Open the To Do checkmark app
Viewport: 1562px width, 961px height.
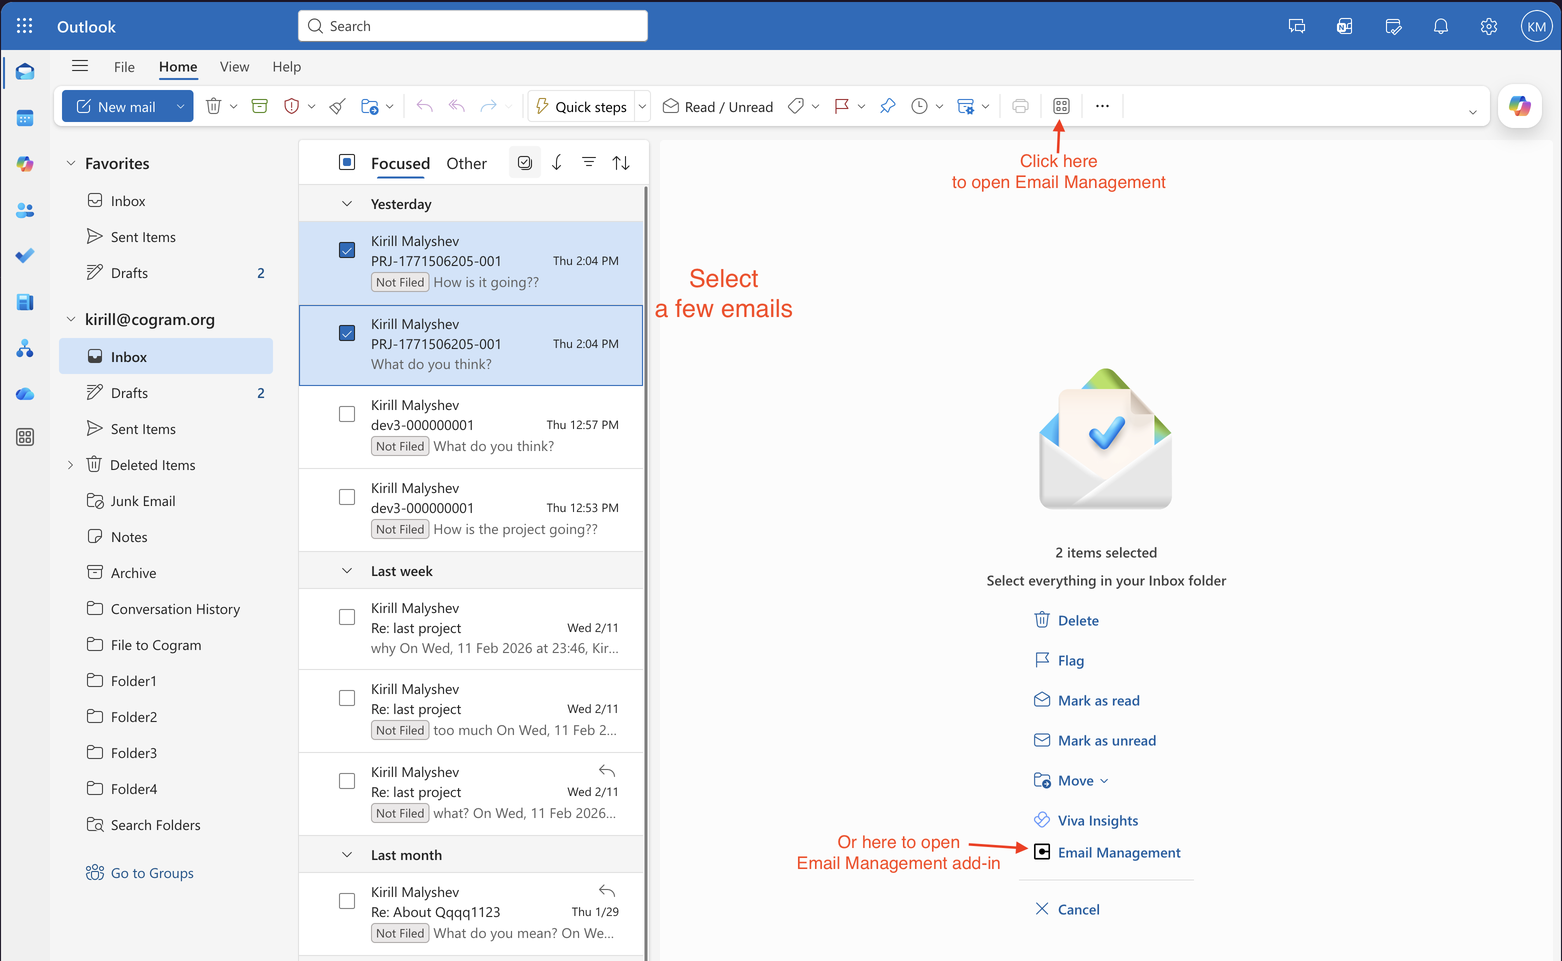[x=25, y=256]
